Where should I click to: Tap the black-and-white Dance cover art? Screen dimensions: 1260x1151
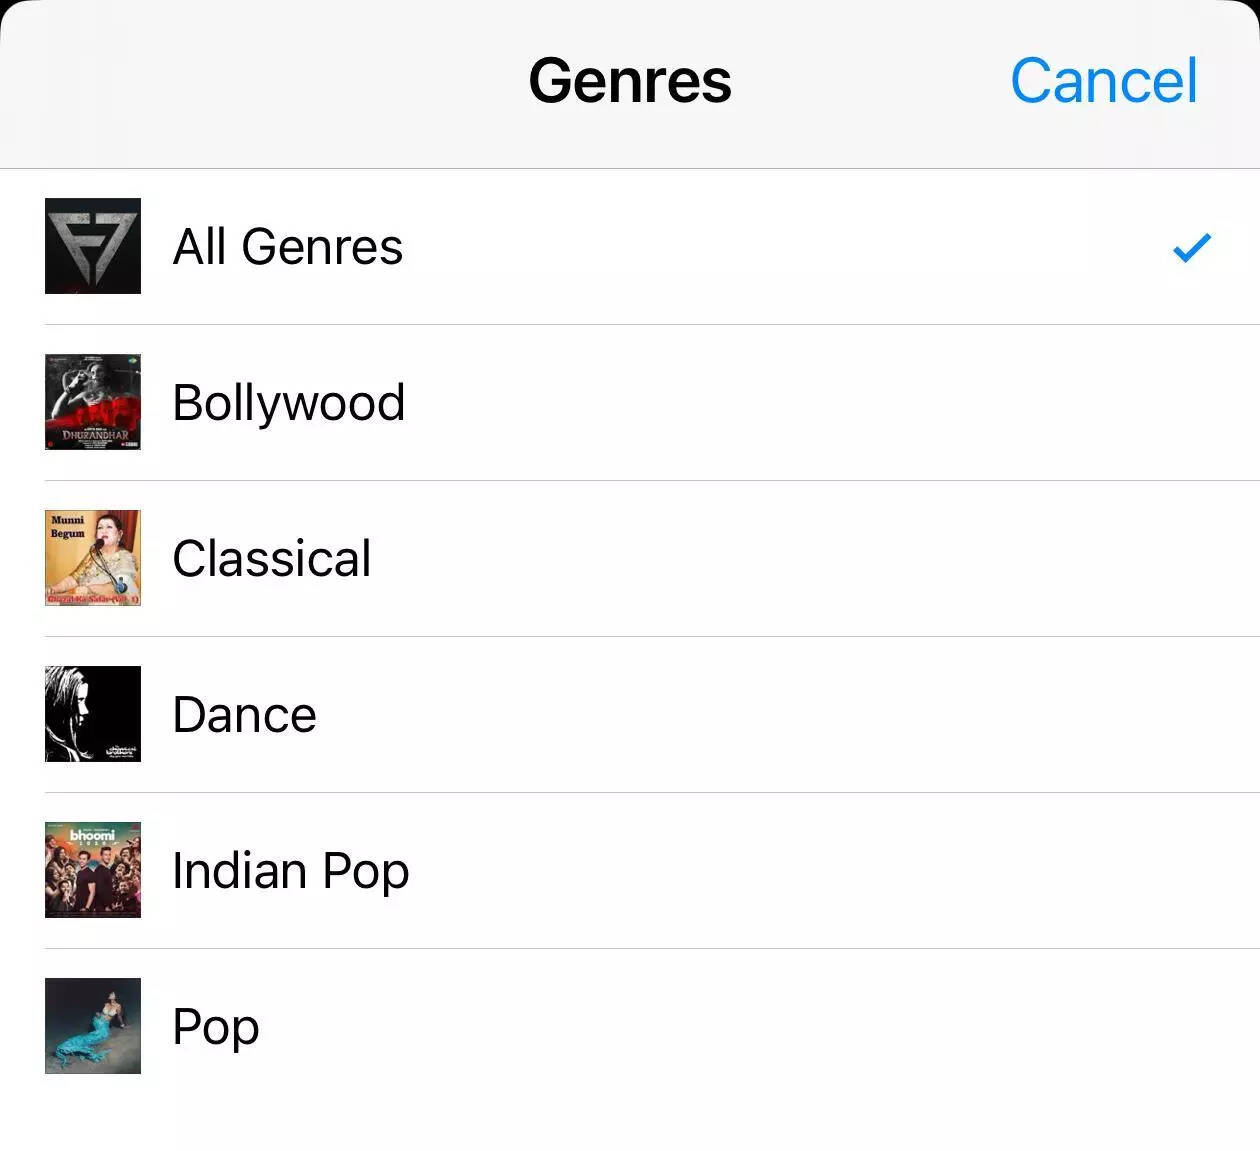click(x=93, y=714)
